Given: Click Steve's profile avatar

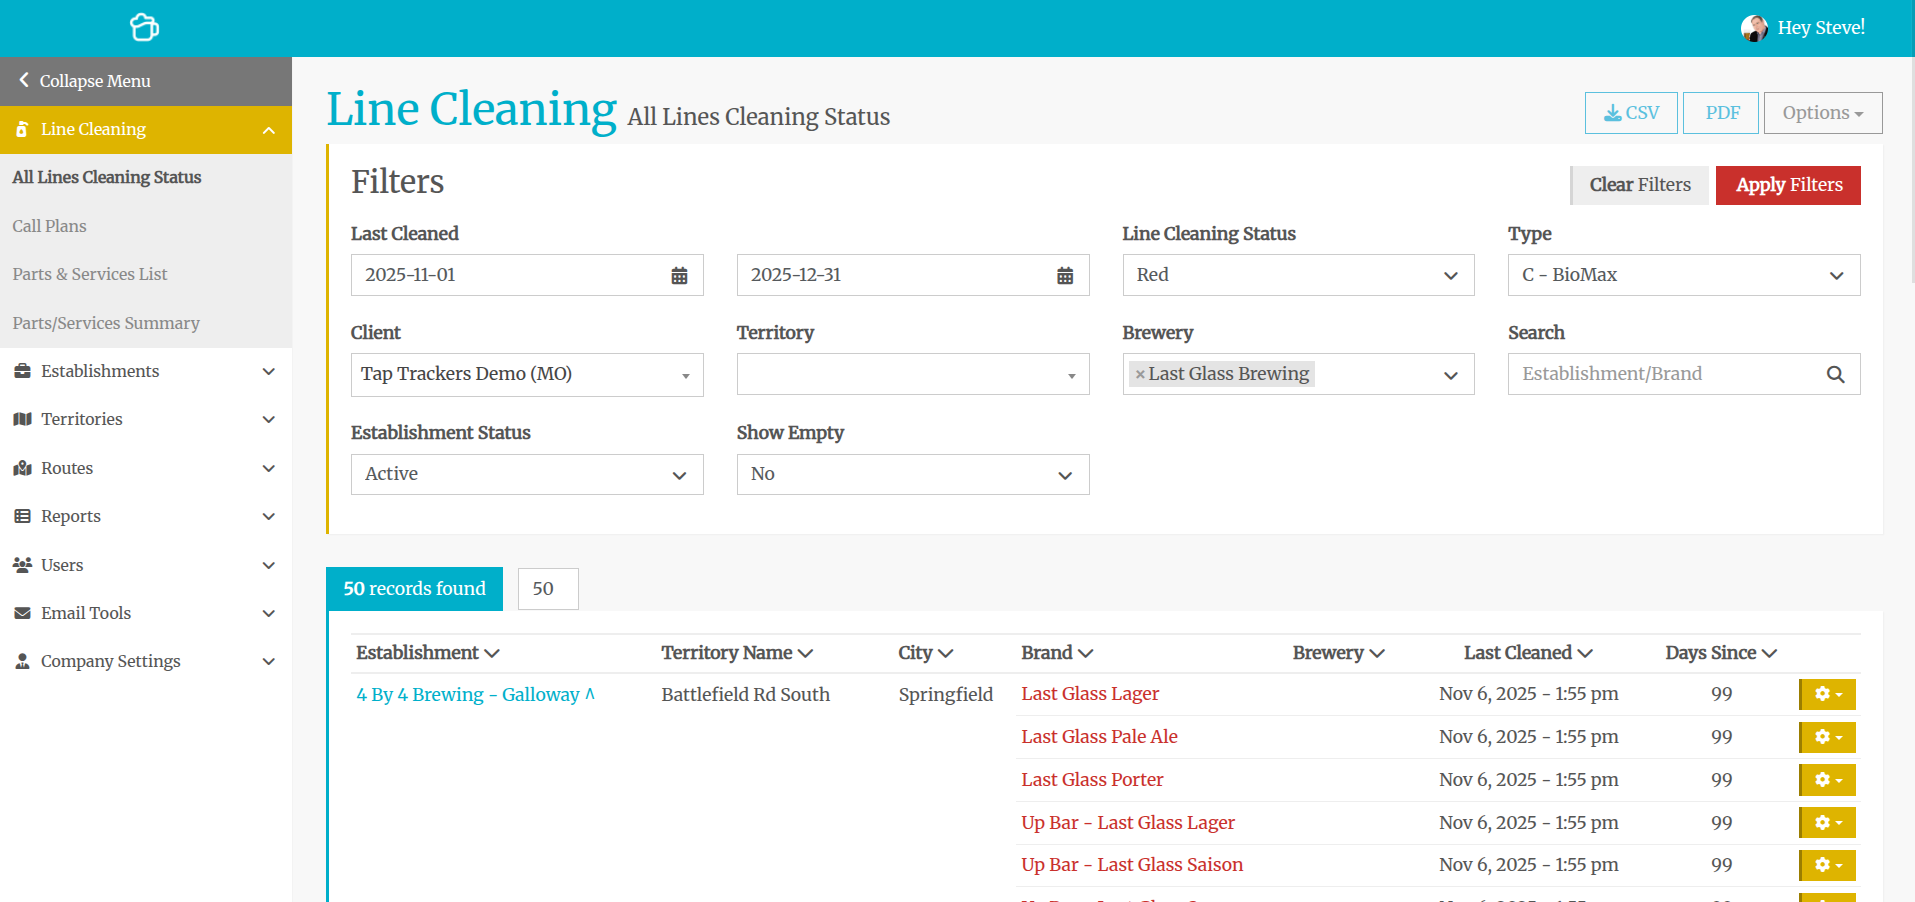Looking at the screenshot, I should click(x=1753, y=28).
